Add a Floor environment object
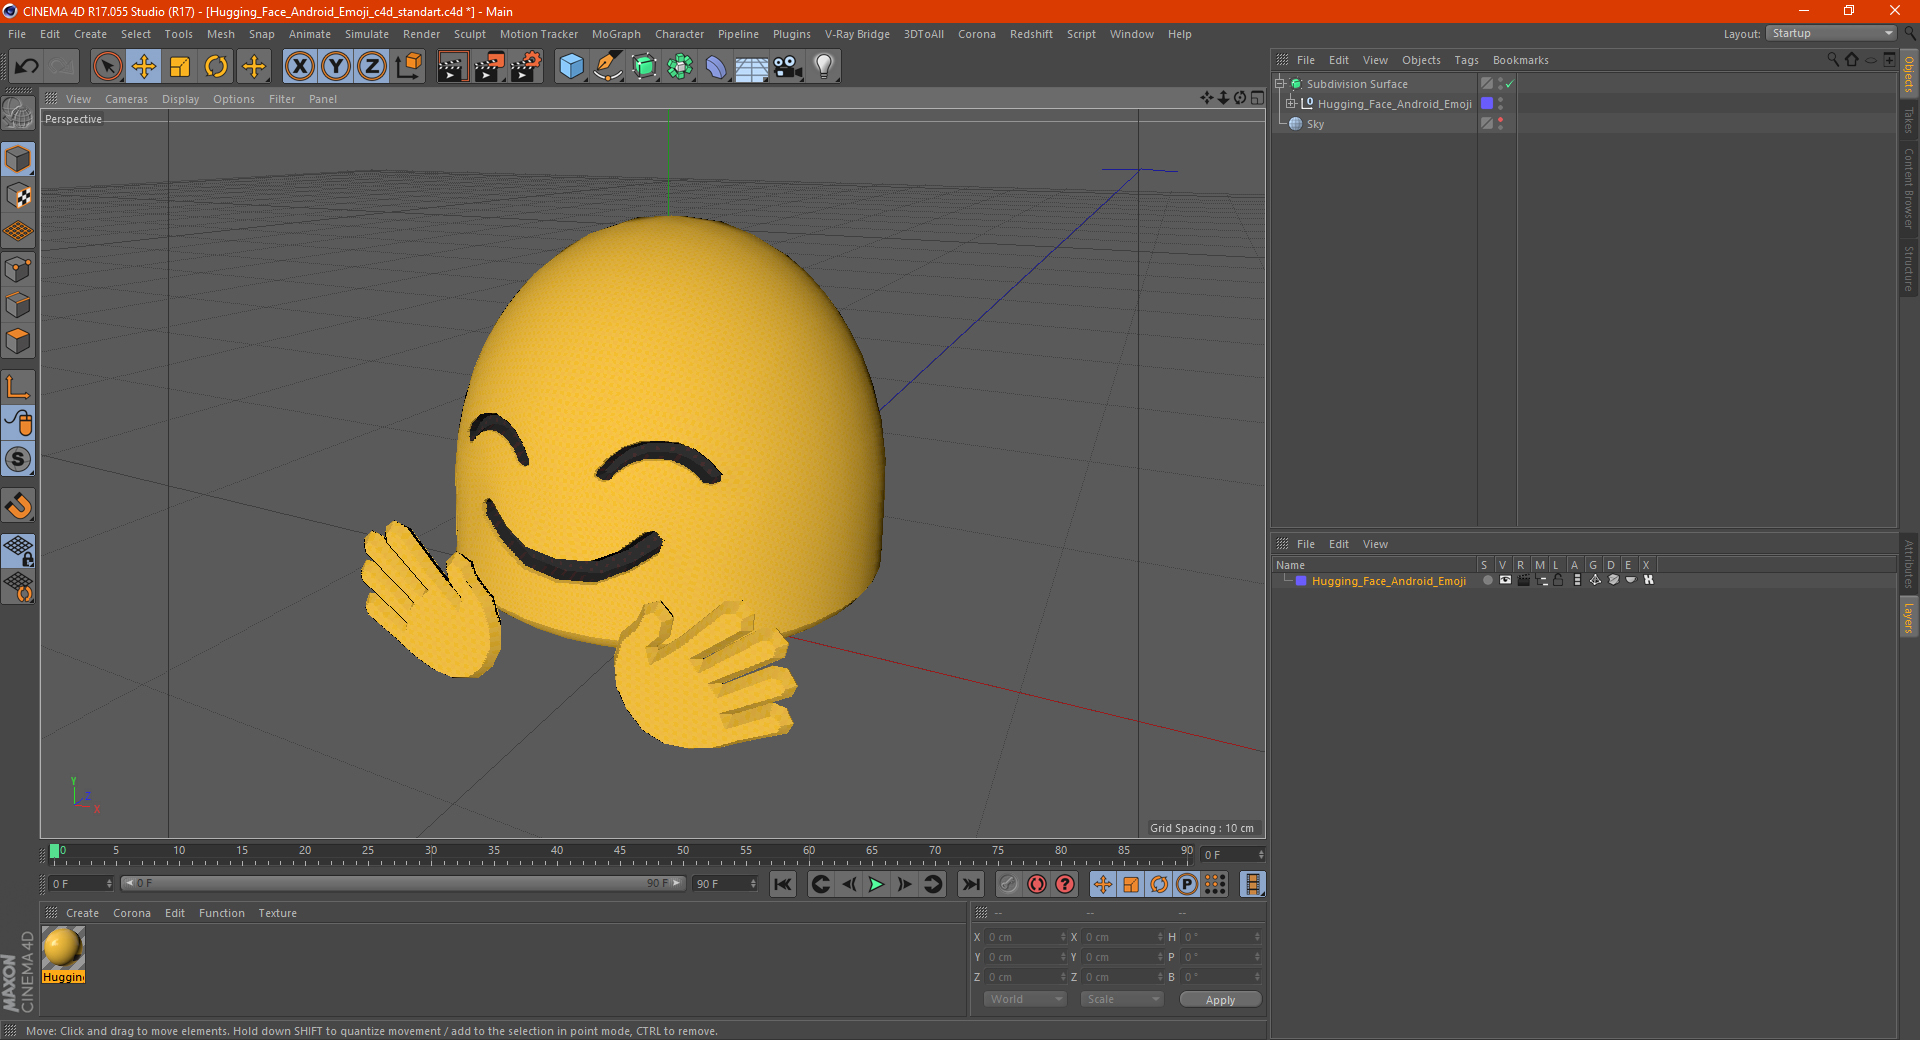The image size is (1920, 1040). [x=752, y=67]
